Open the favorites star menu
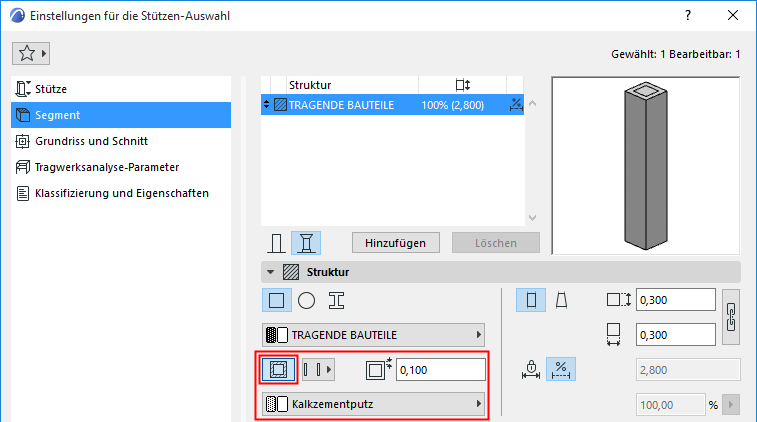 point(32,52)
